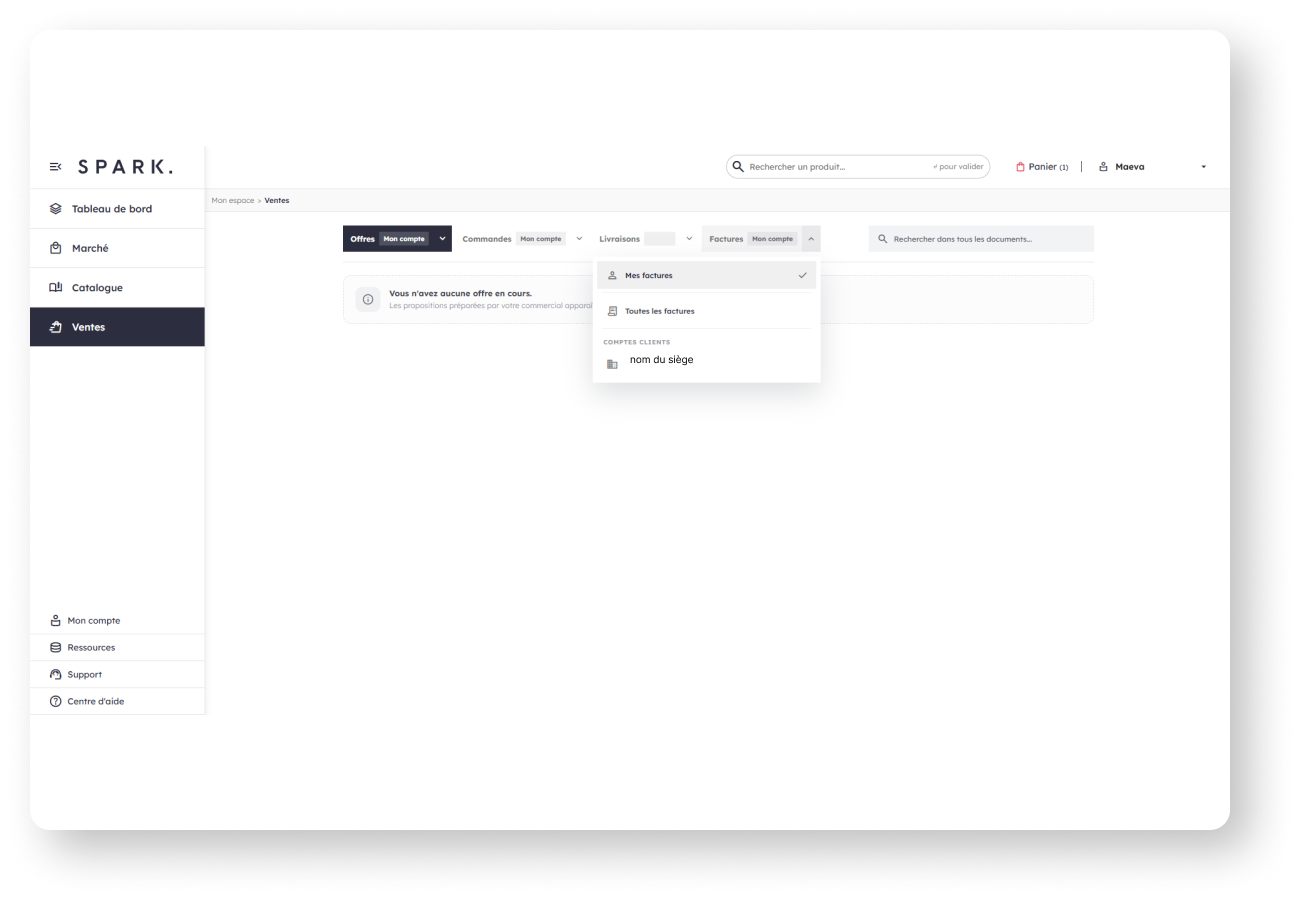Click the Mon compte badge on Factures
1300x900 pixels.
tap(773, 239)
